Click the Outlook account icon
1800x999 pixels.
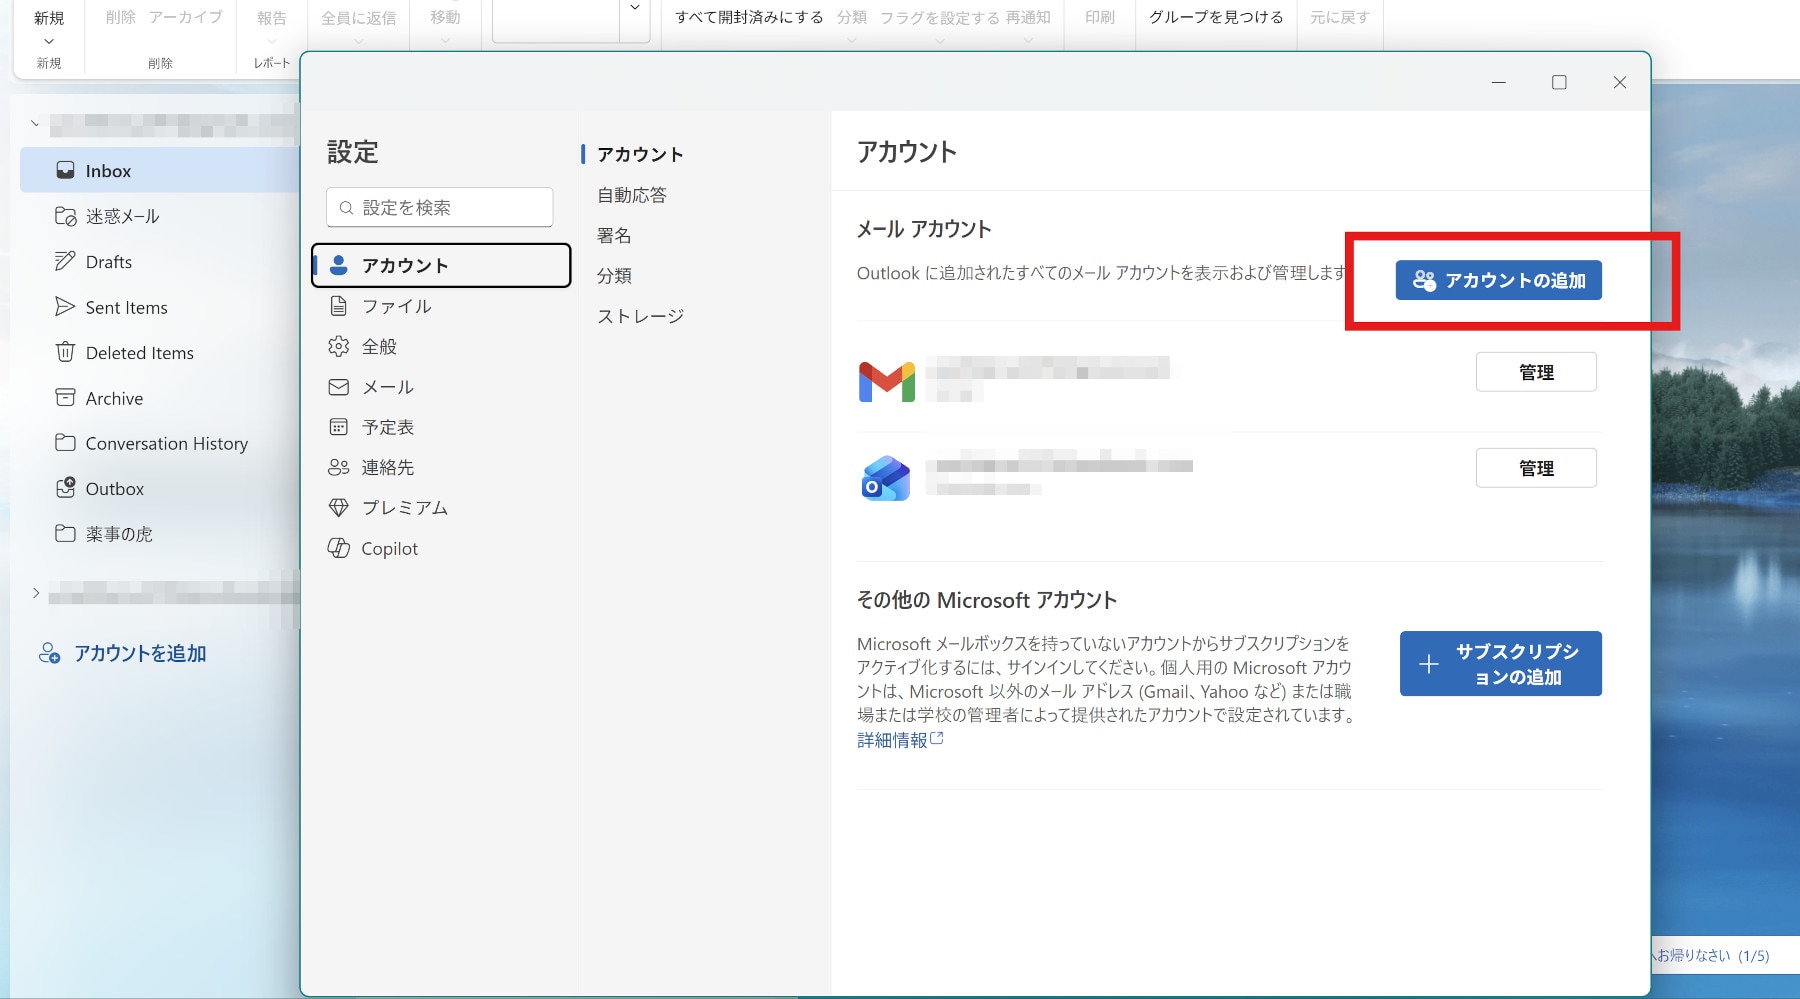point(886,478)
